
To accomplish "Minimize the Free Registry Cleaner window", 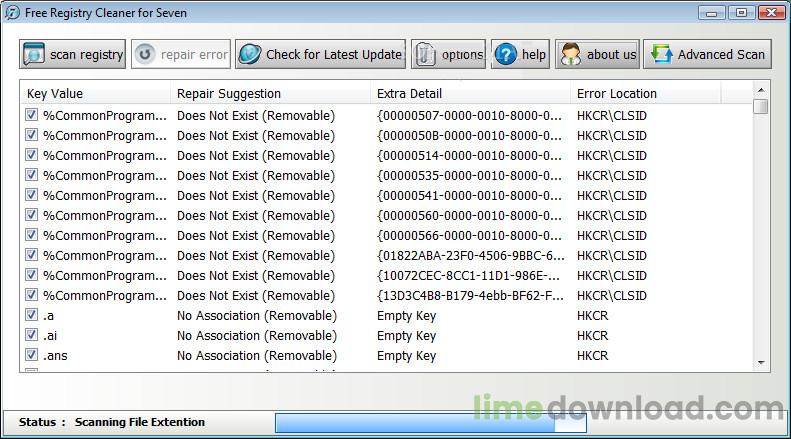I will click(711, 13).
